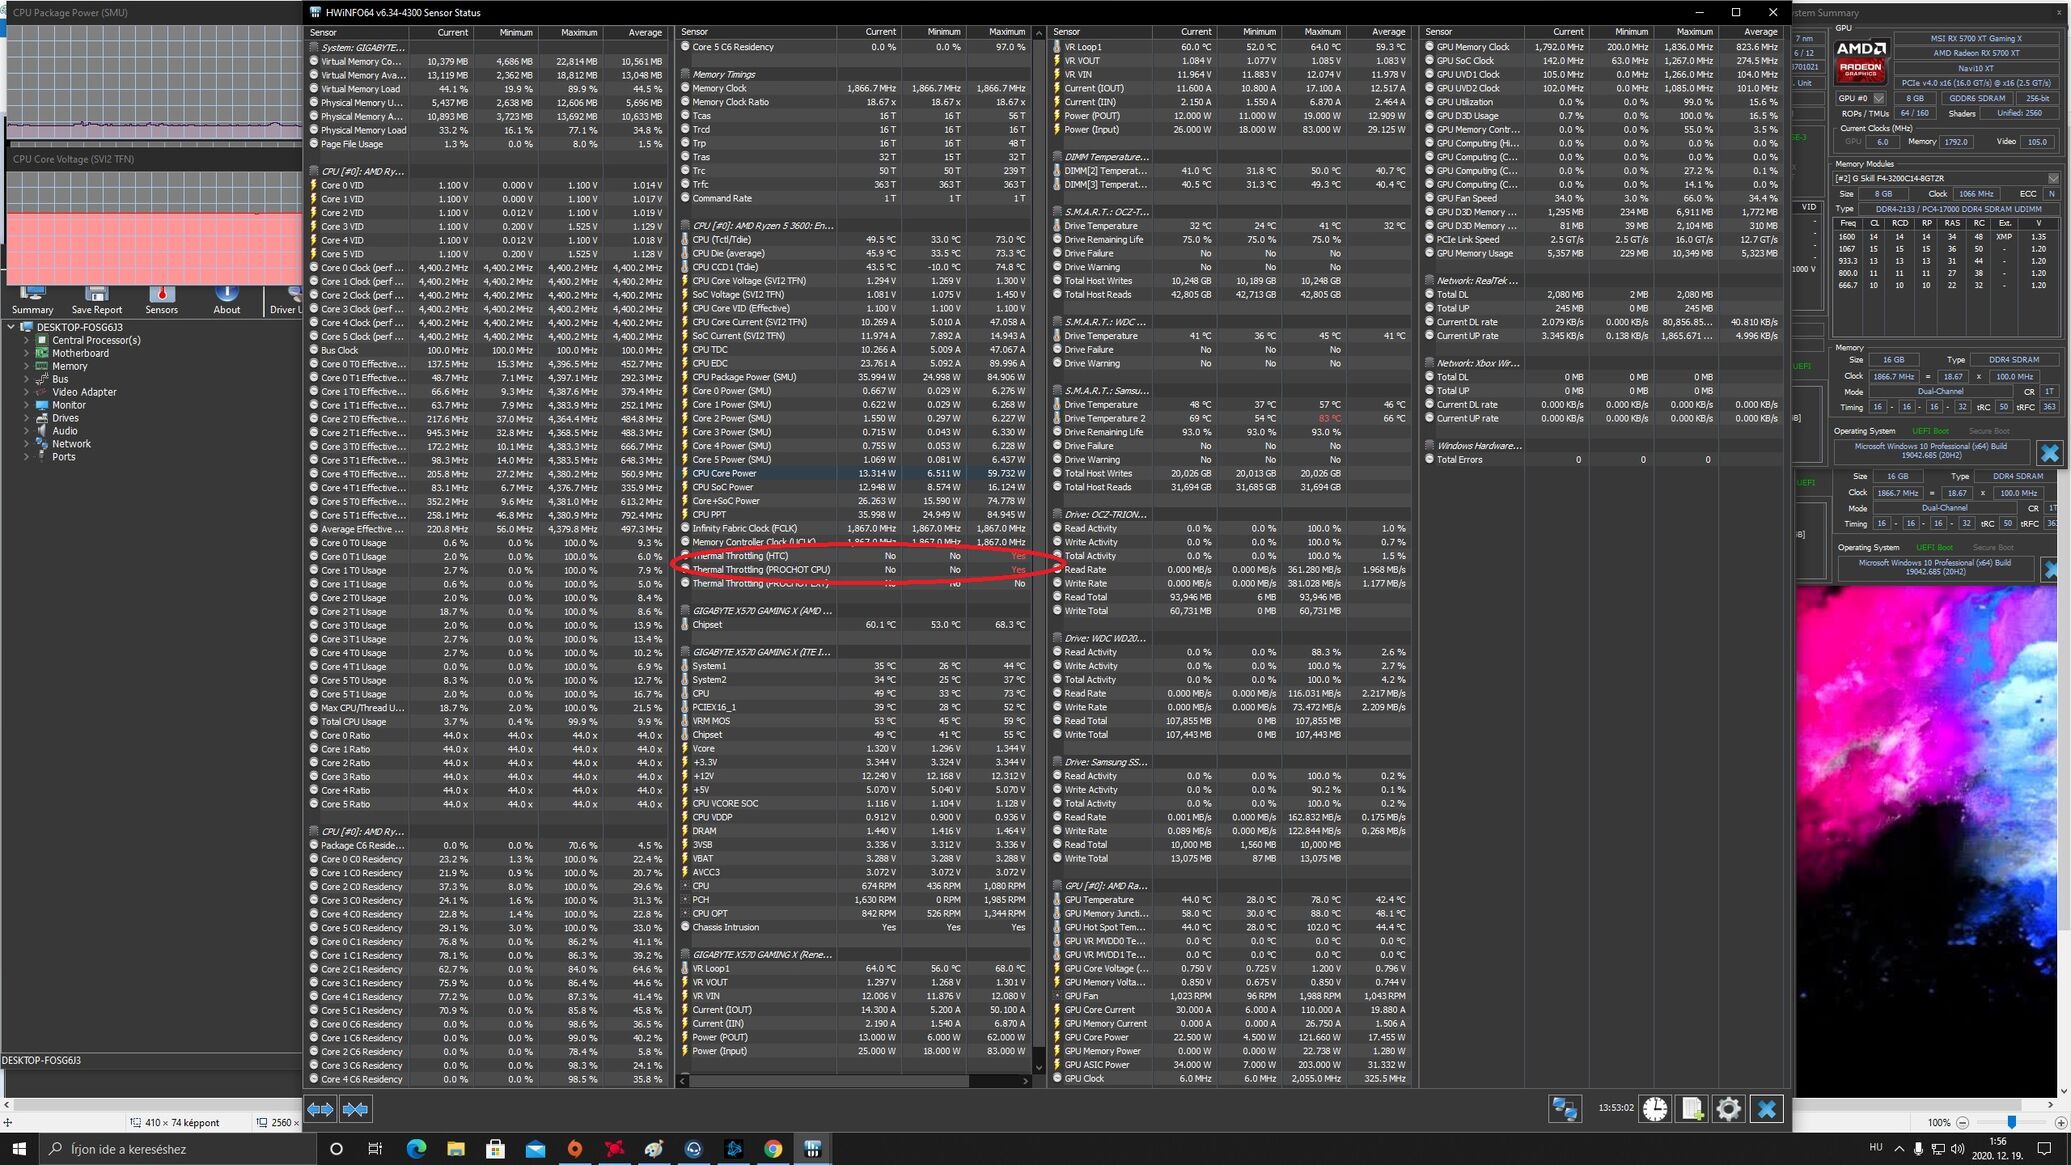Expand the Network tree node
This screenshot has height=1165, width=2071.
click(x=26, y=444)
